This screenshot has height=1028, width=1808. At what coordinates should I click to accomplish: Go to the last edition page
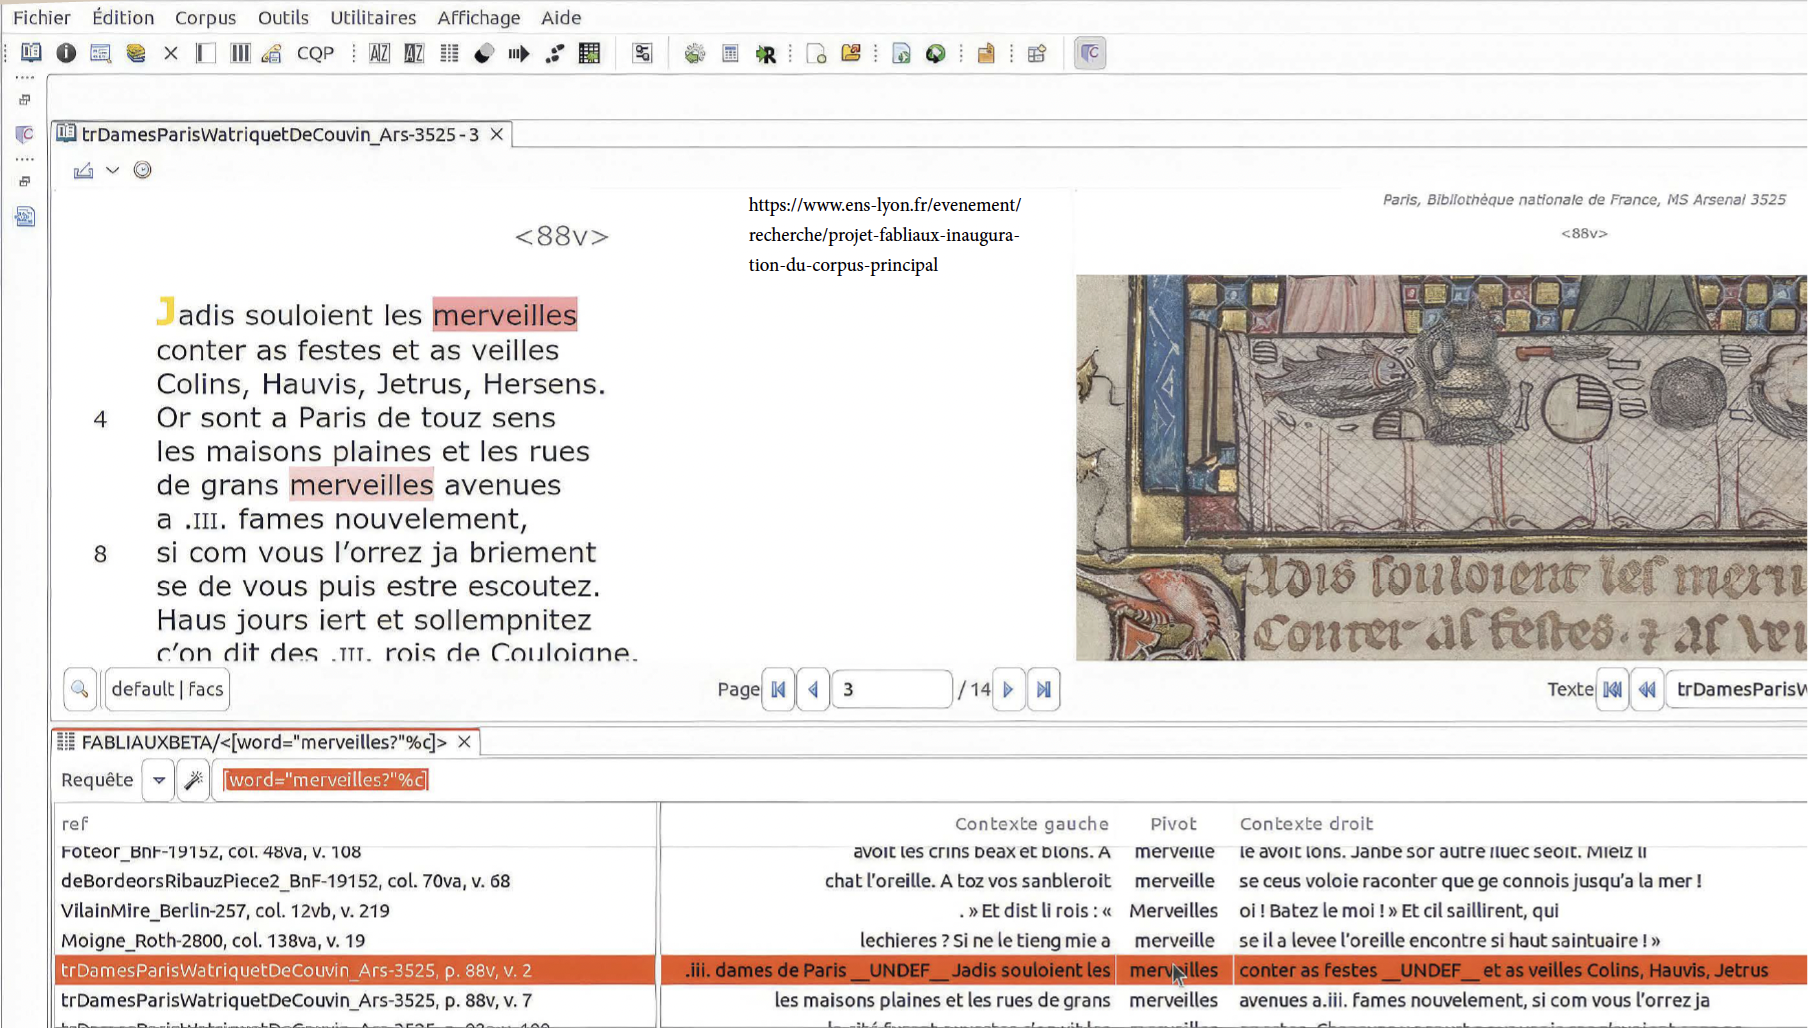(1043, 689)
